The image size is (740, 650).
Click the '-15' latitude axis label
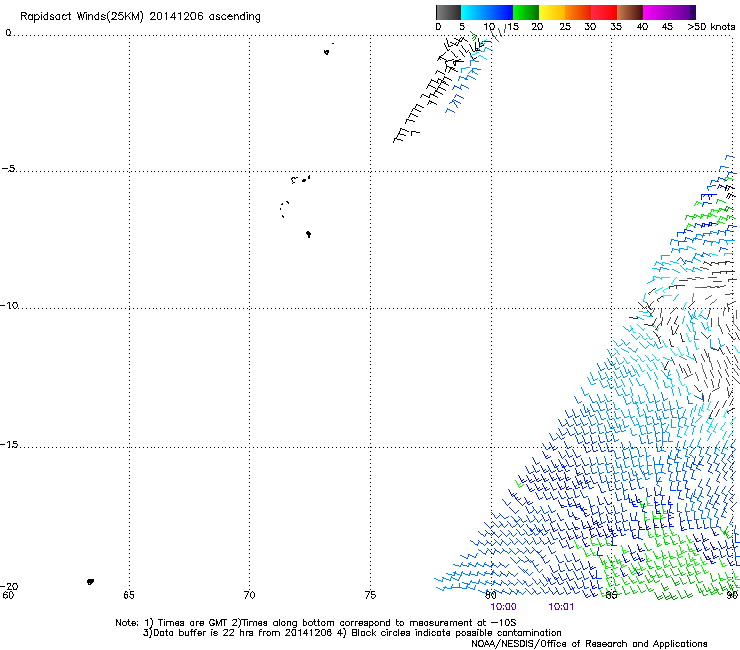point(9,445)
